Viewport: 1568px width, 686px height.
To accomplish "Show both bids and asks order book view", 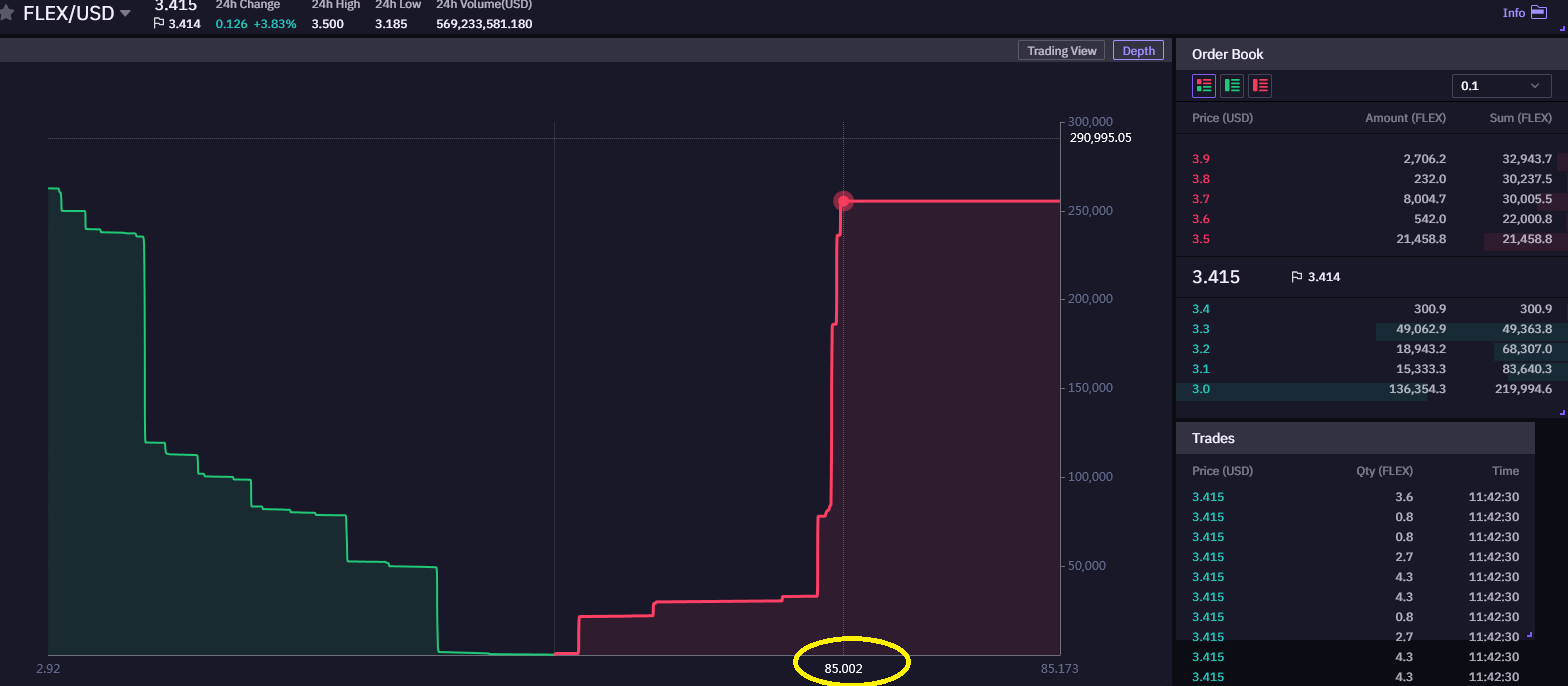I will (x=1204, y=86).
